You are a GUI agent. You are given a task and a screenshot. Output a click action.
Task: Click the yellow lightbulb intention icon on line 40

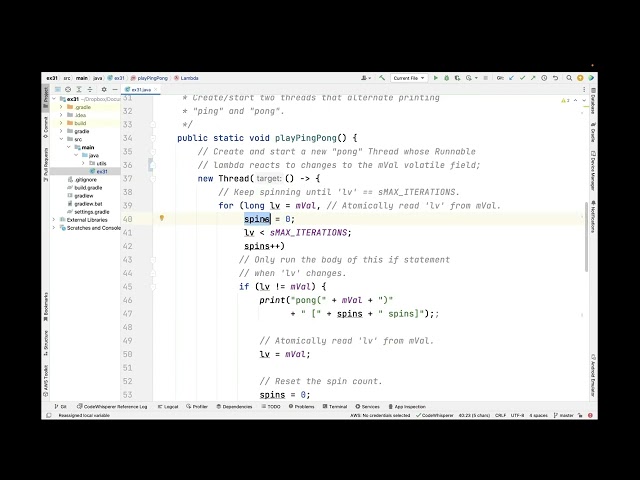click(x=162, y=218)
